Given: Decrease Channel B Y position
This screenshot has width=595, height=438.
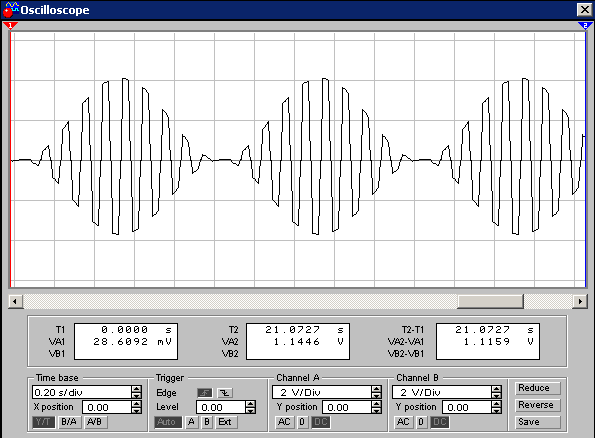Looking at the screenshot, I should (x=496, y=410).
